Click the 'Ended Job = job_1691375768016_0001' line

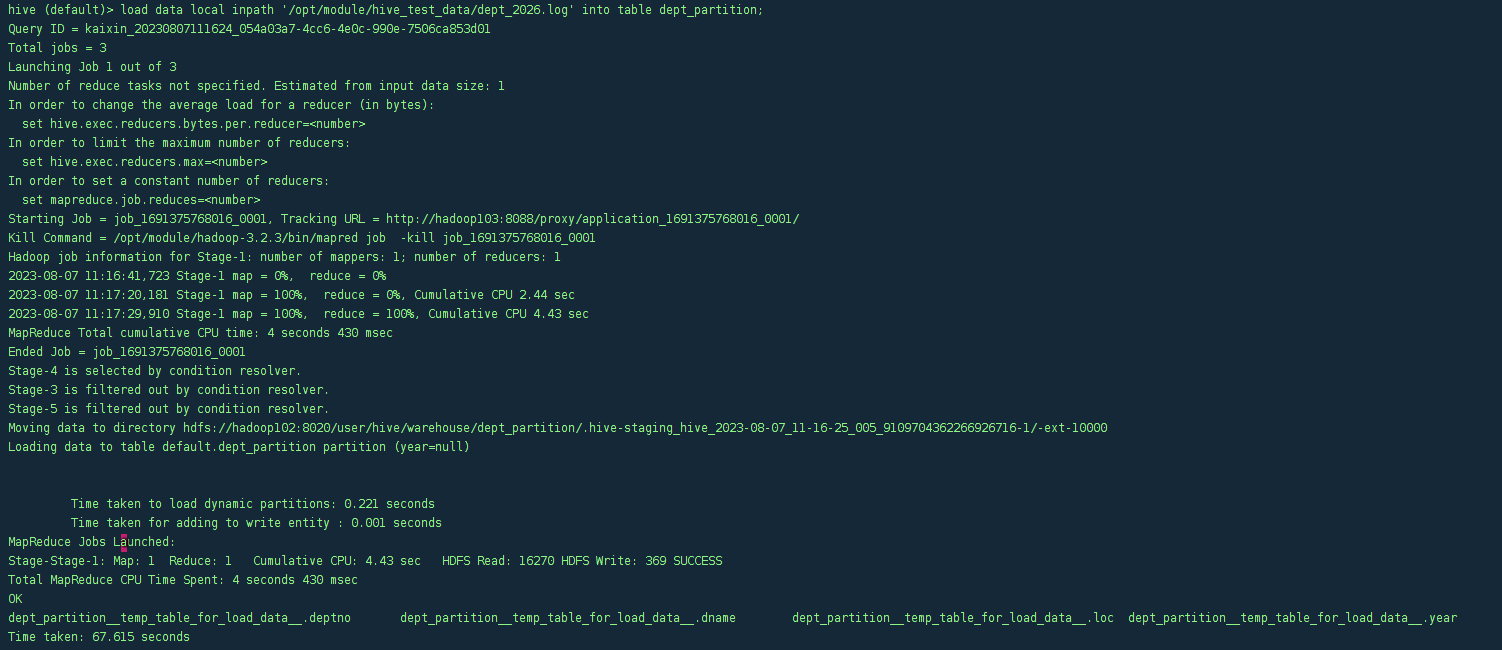click(127, 352)
